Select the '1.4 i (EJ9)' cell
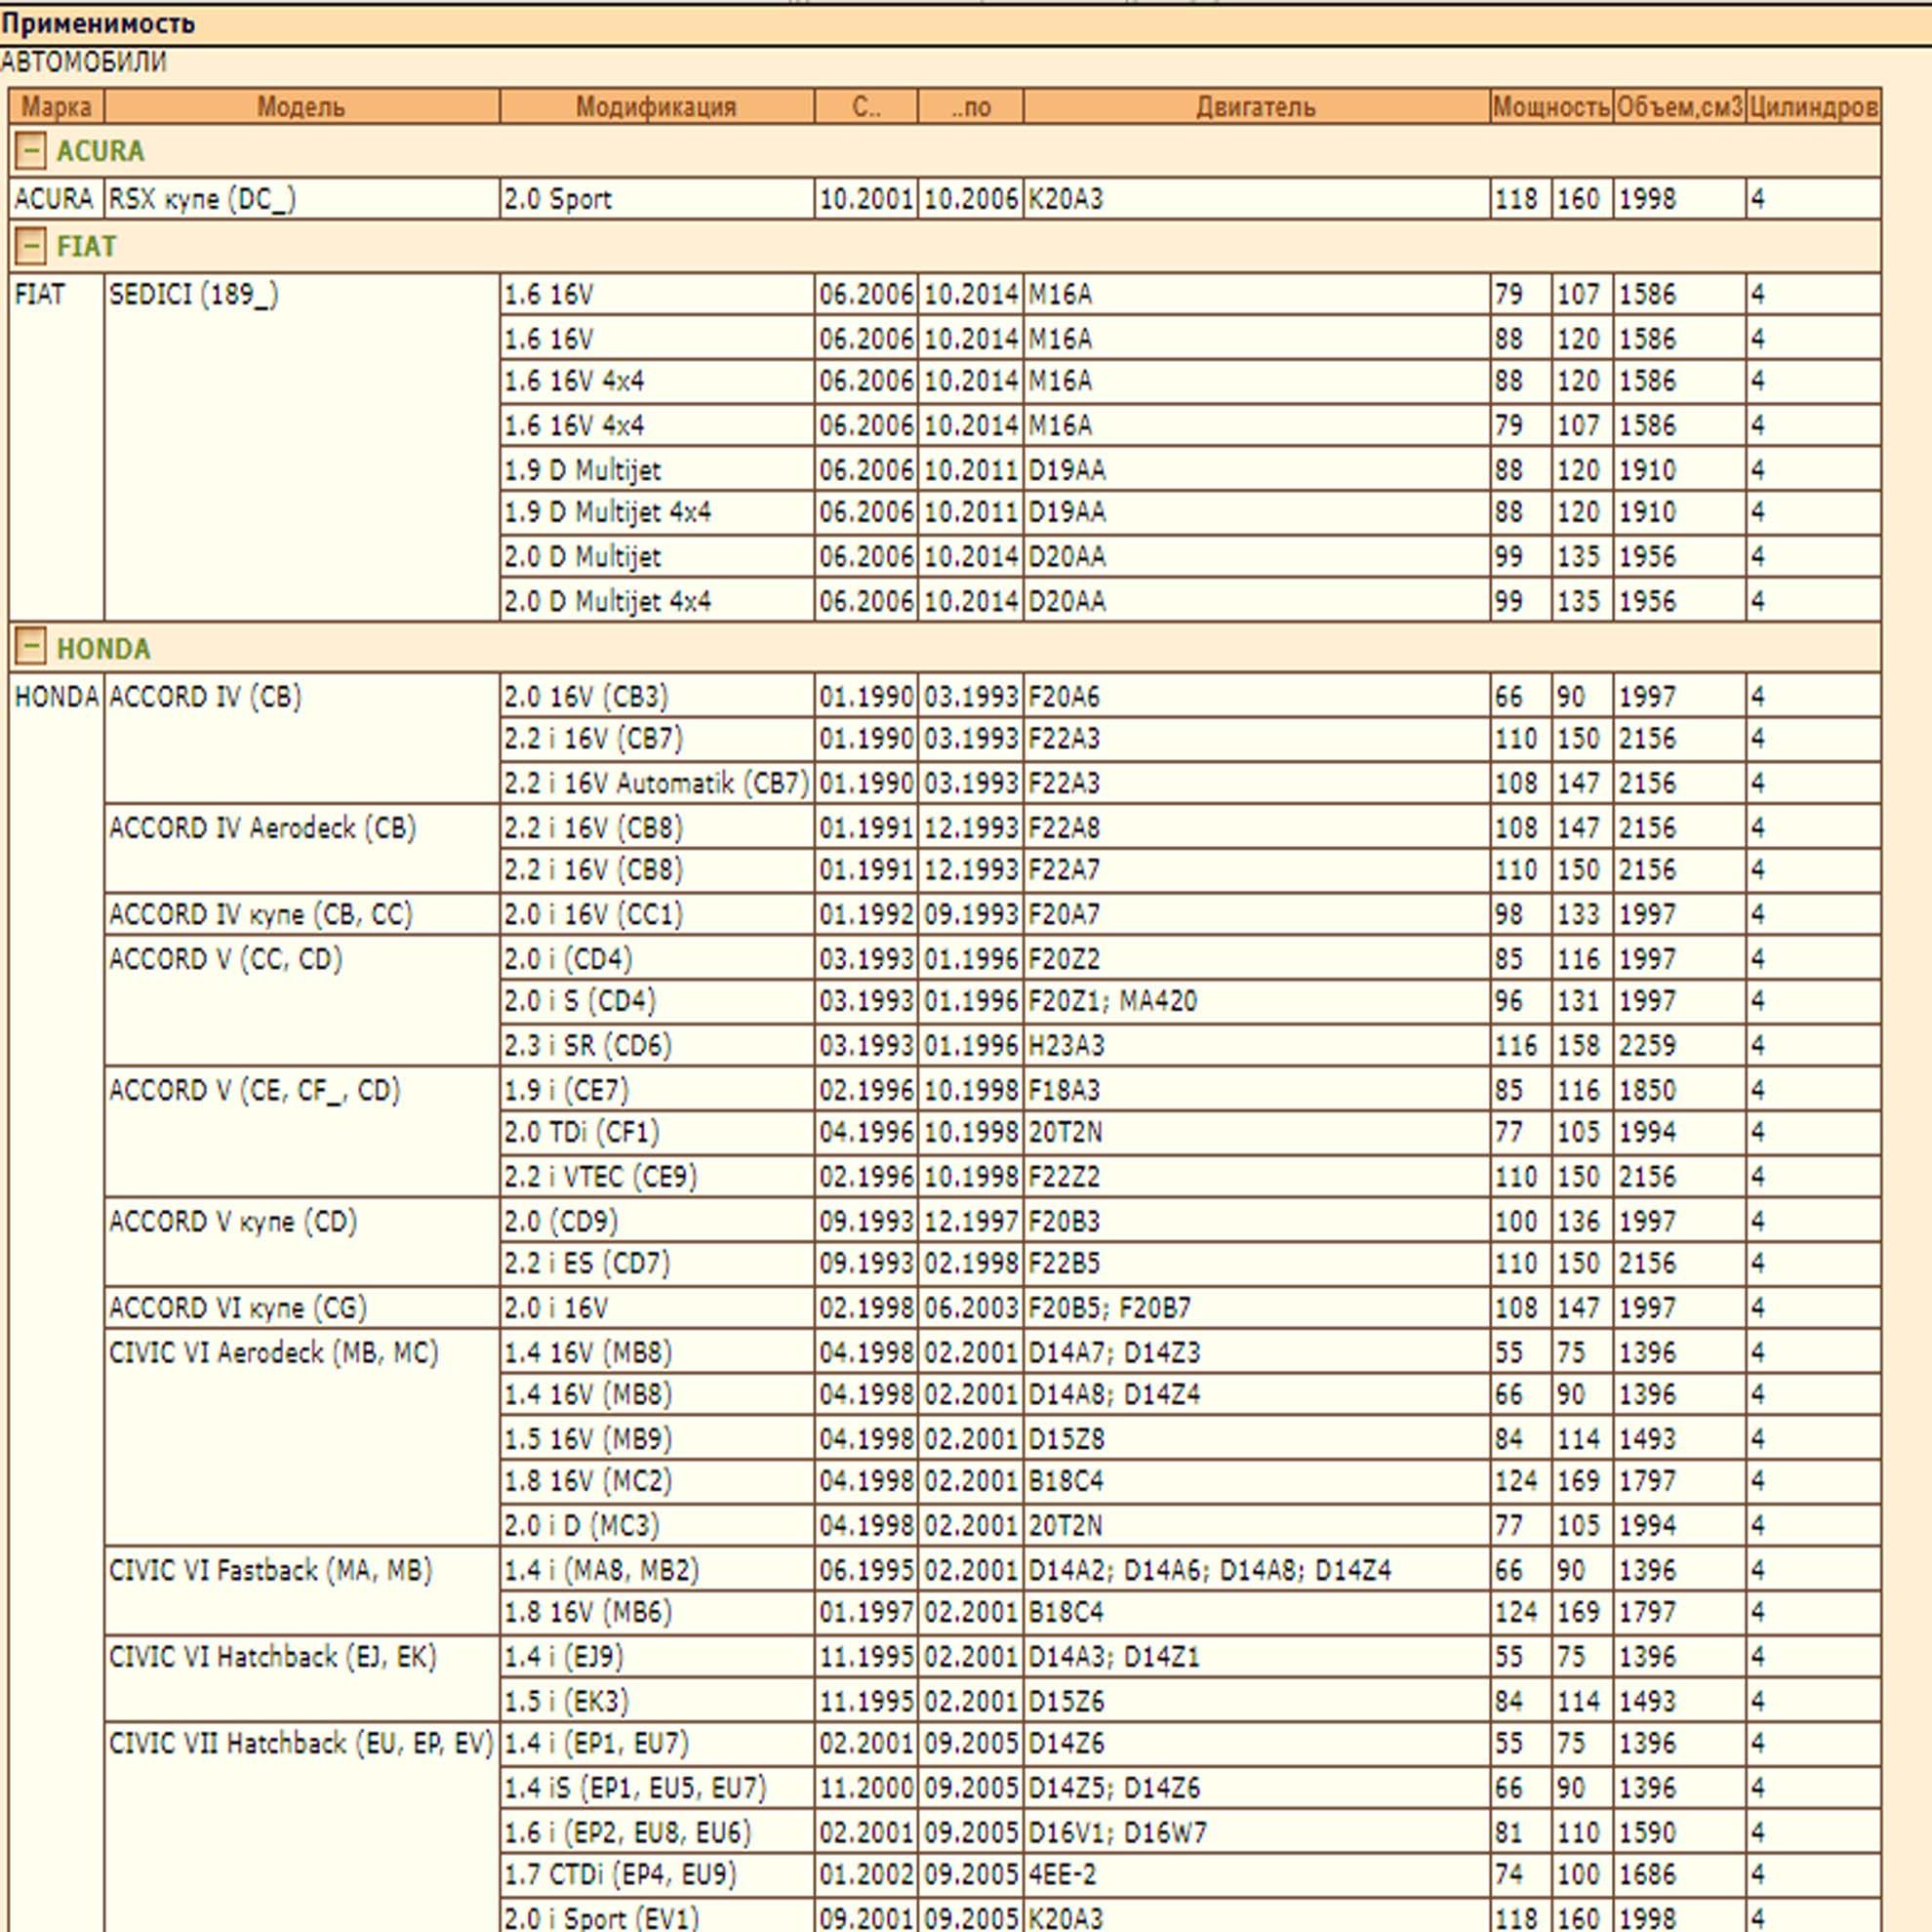 pyautogui.click(x=656, y=1657)
